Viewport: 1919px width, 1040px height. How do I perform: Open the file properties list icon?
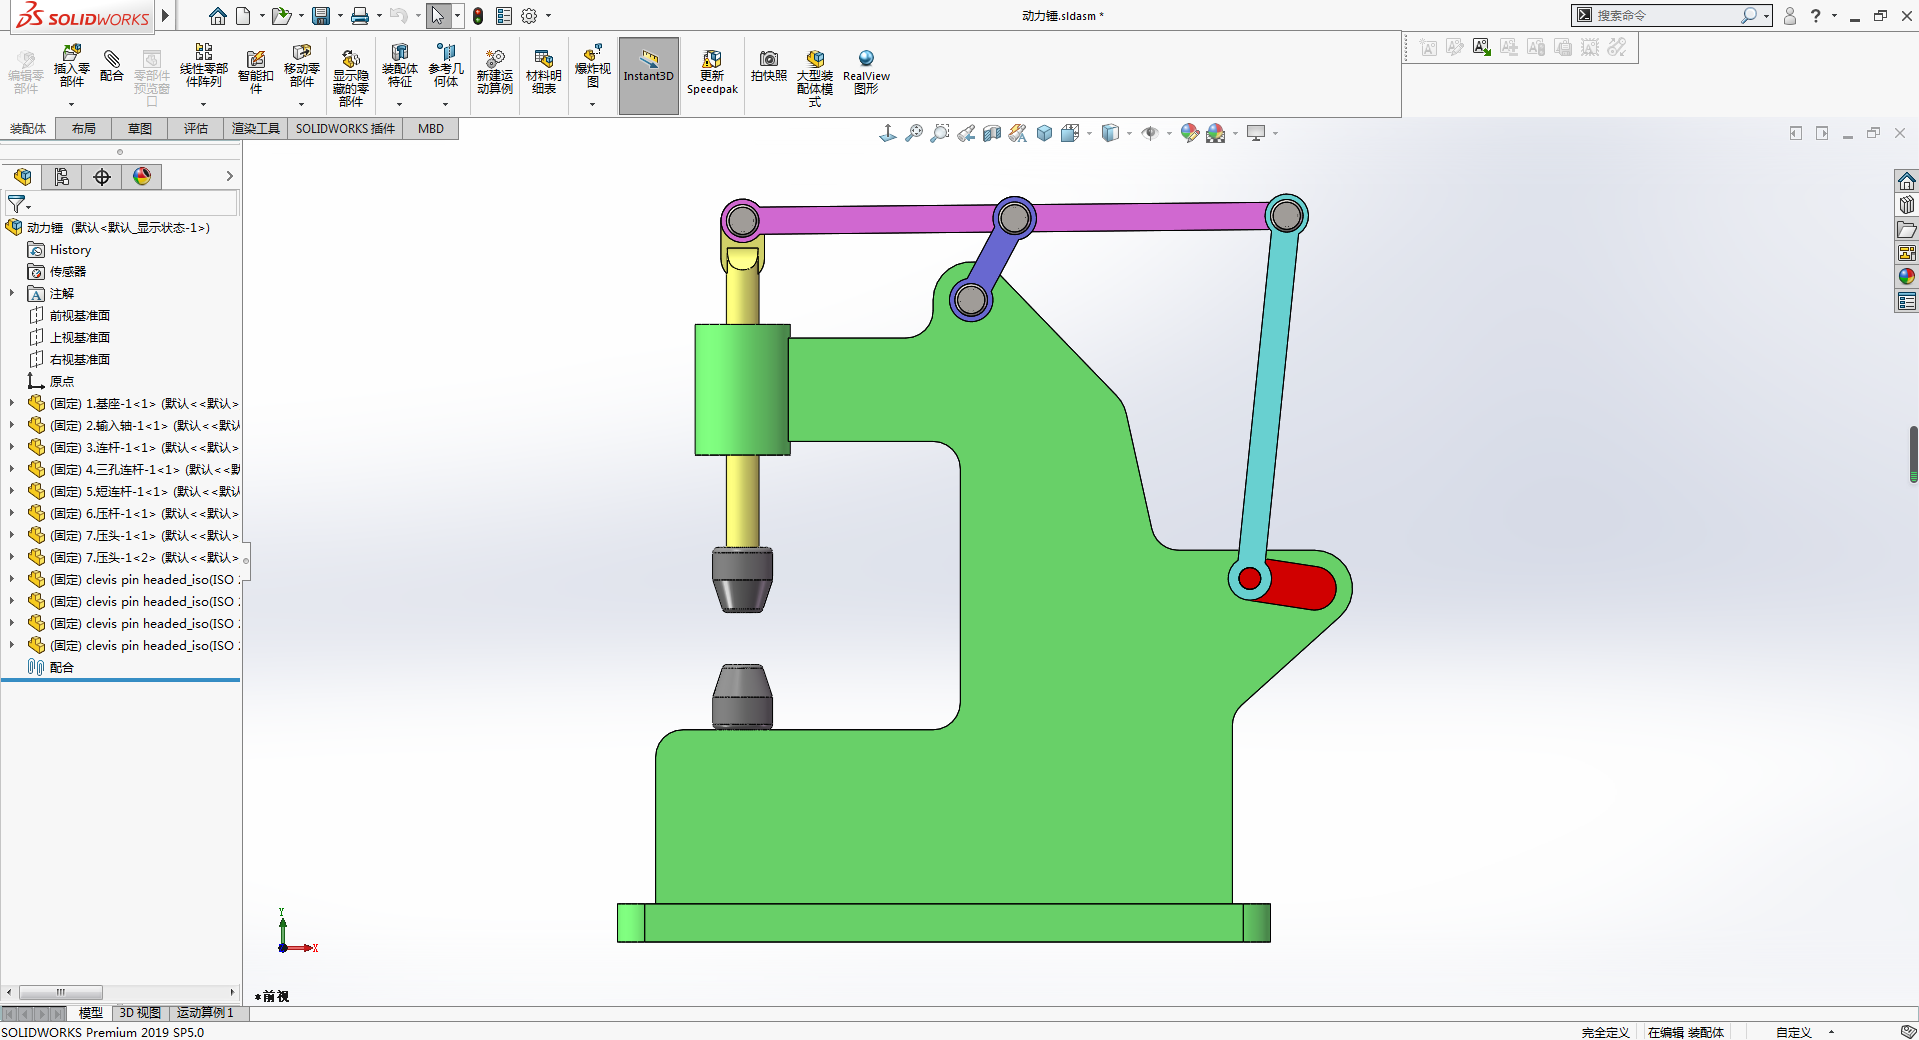coord(504,16)
